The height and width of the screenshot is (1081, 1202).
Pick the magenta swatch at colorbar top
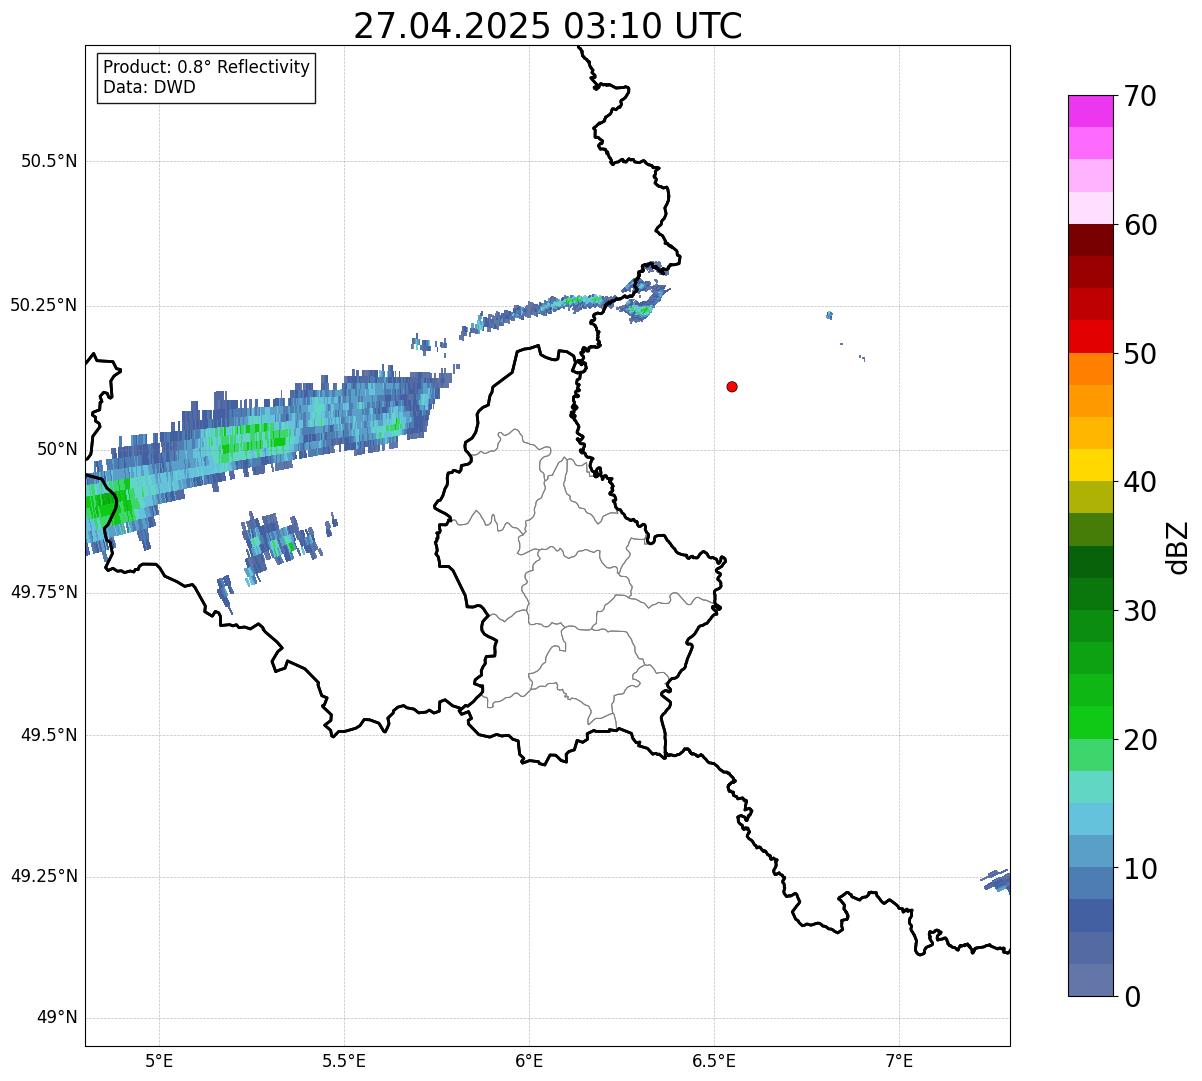tap(1090, 111)
